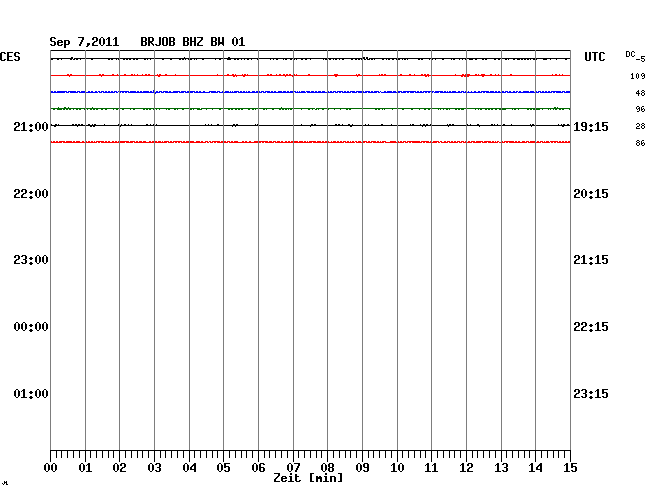Click minute tick label 04
Screen dimensions: 650x494
click(189, 468)
